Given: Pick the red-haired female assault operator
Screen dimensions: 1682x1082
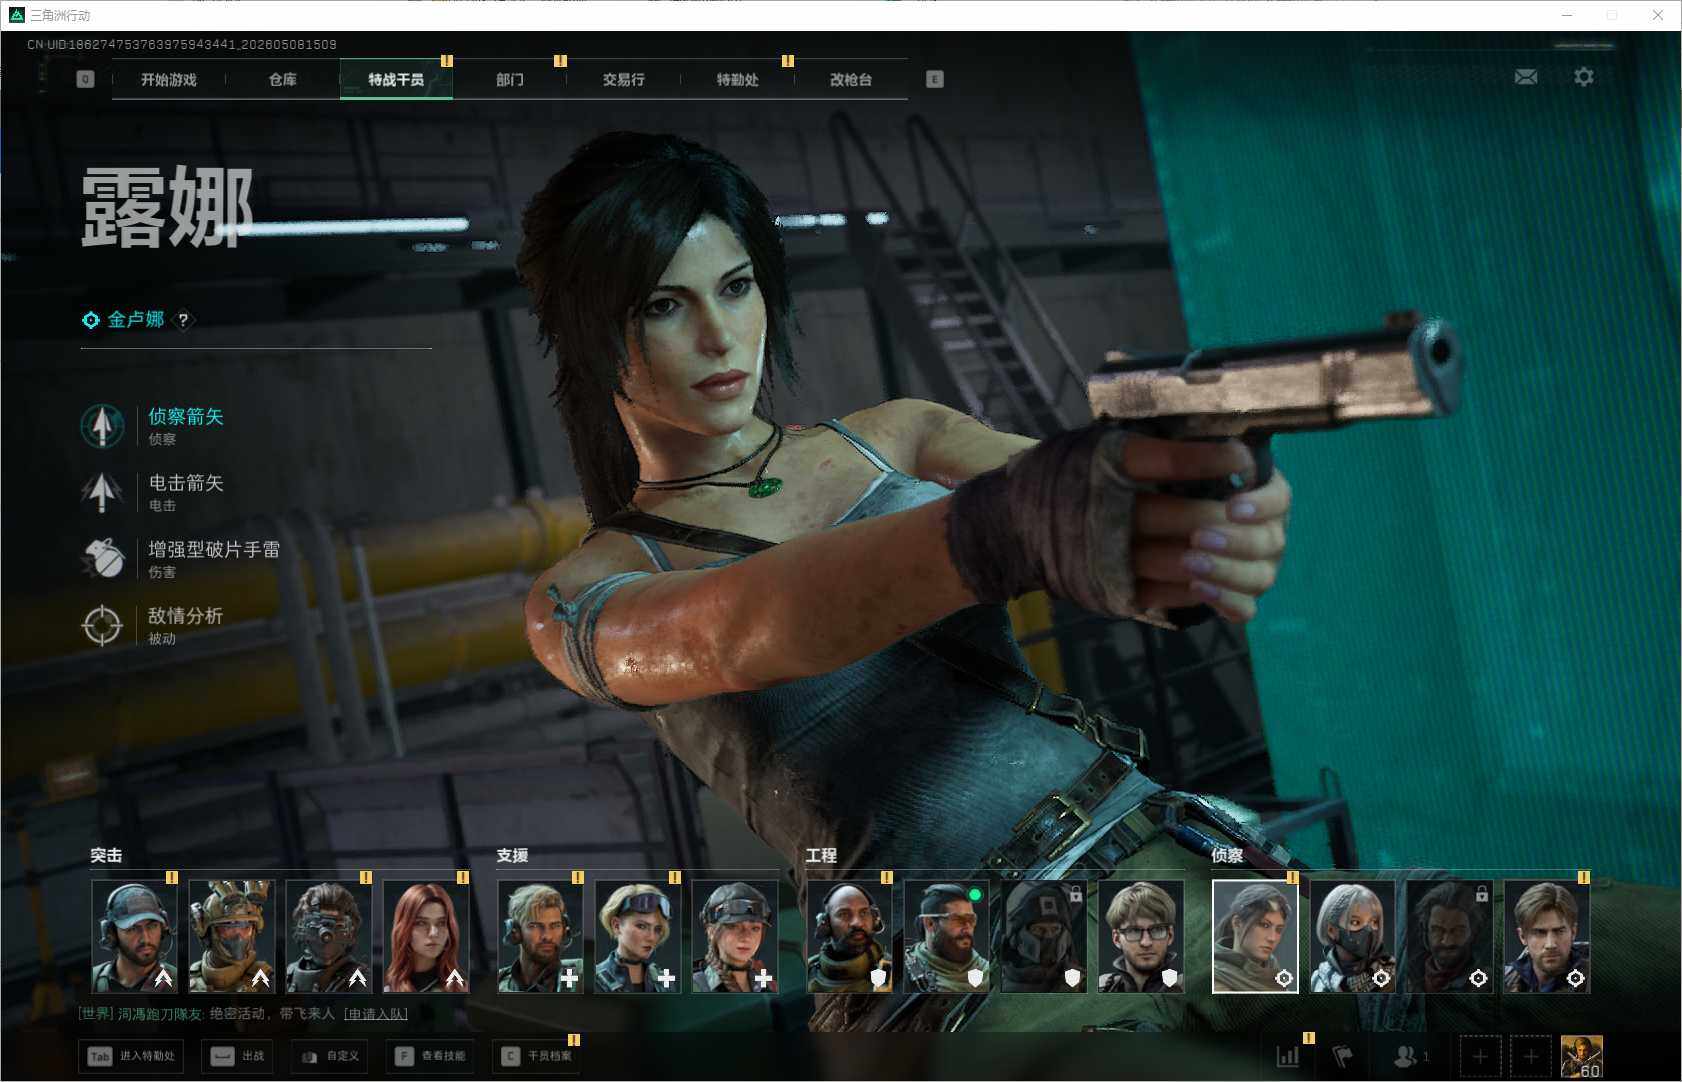Looking at the screenshot, I should [x=426, y=936].
